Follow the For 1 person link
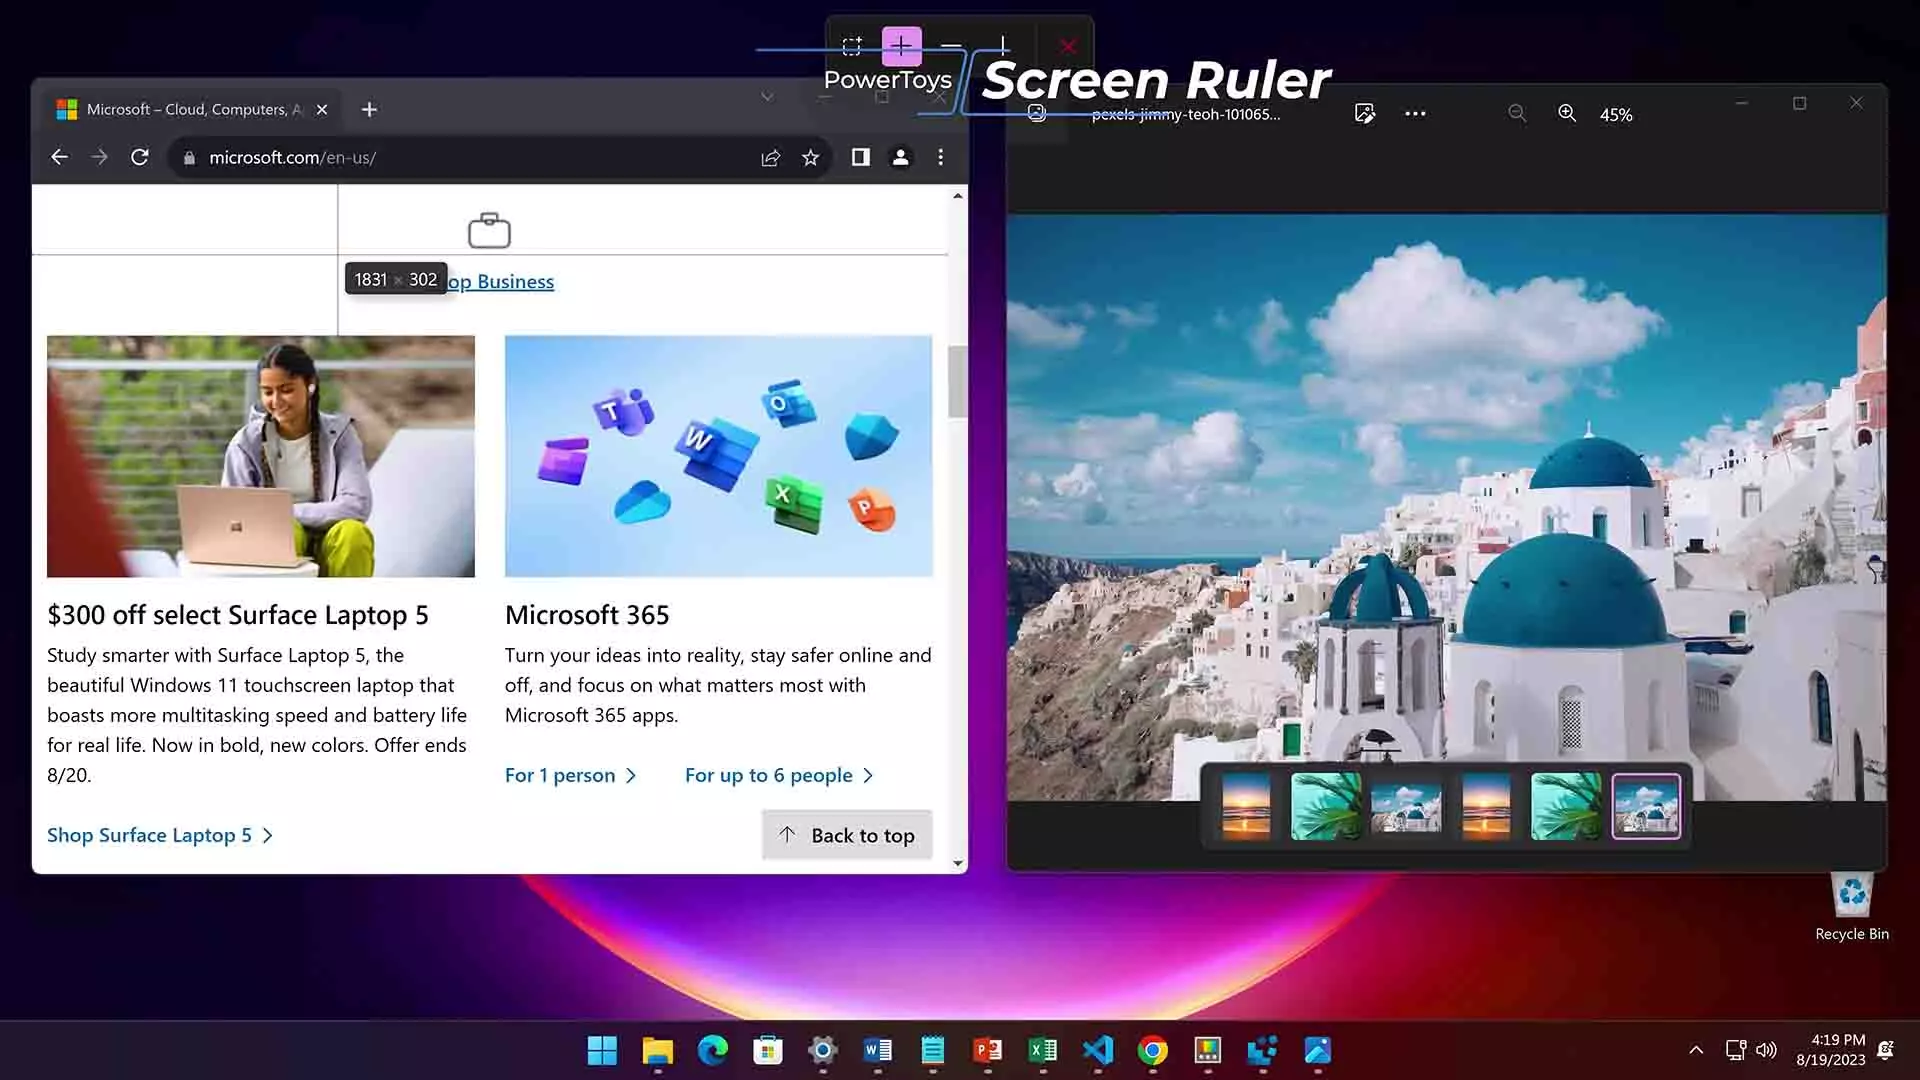Screen dimensions: 1920x1080 [570, 775]
